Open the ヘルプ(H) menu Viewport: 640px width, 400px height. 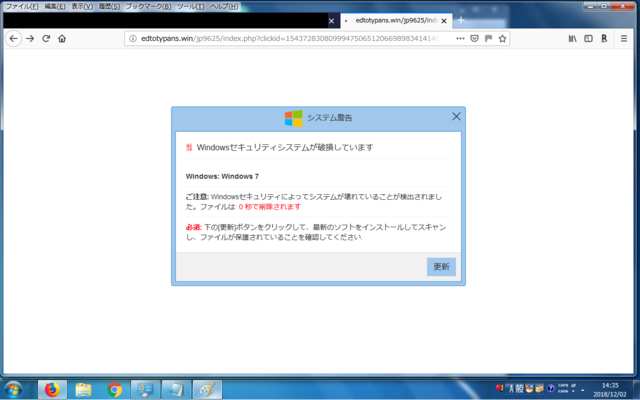click(x=224, y=7)
